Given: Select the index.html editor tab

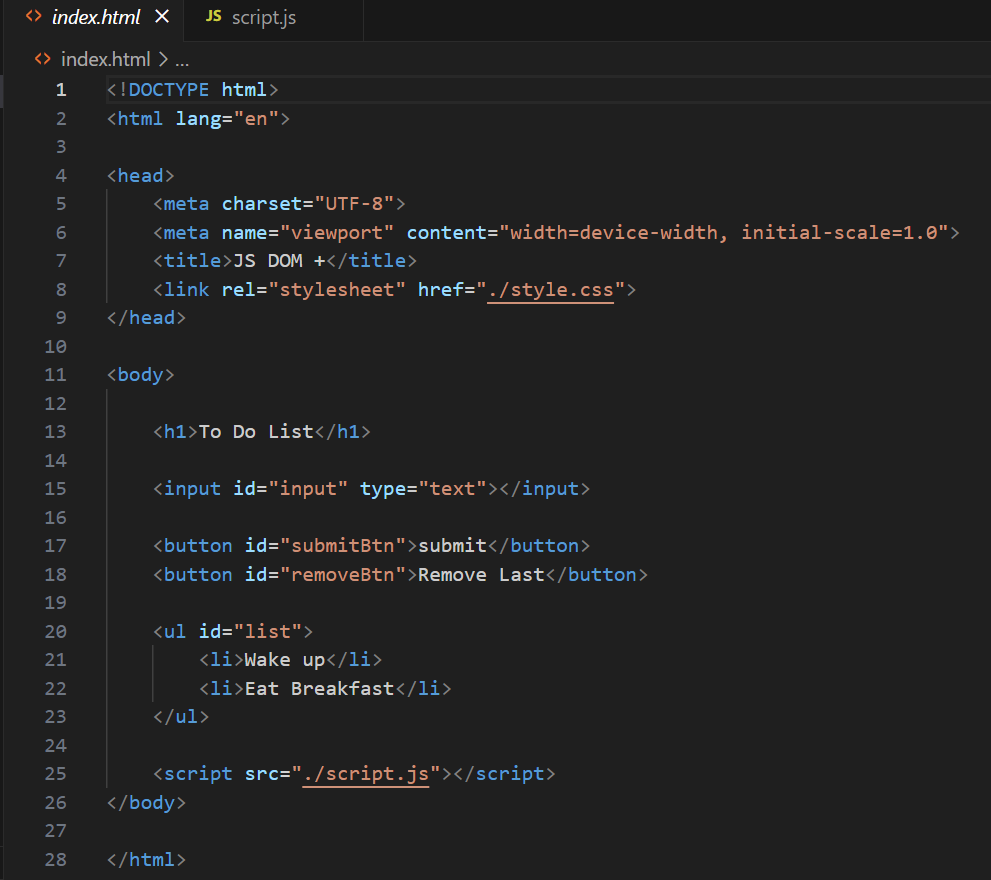Looking at the screenshot, I should (95, 18).
